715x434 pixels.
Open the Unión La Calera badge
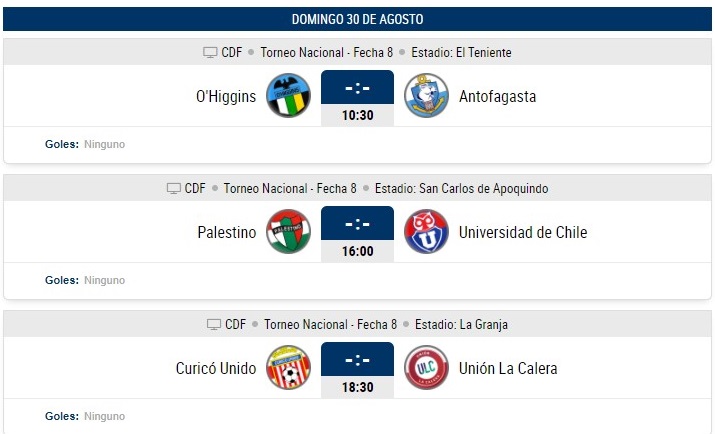pos(426,367)
